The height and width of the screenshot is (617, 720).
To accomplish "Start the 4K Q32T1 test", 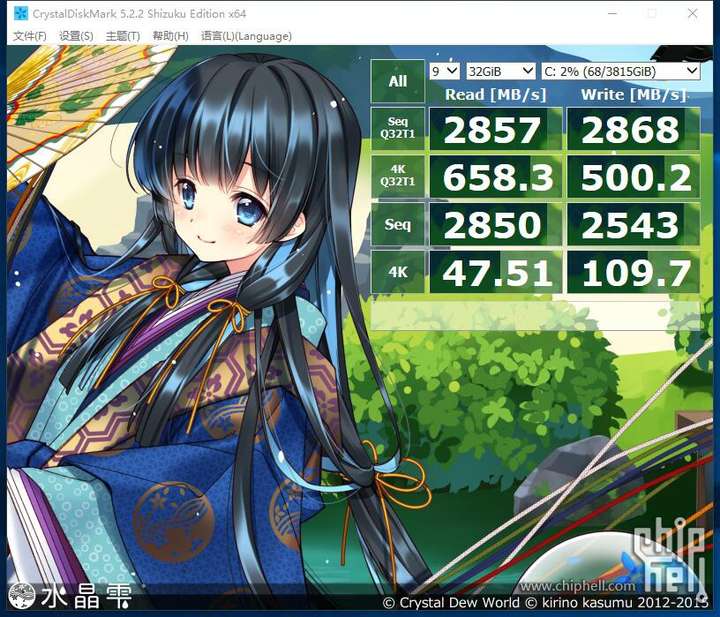I will pos(398,176).
